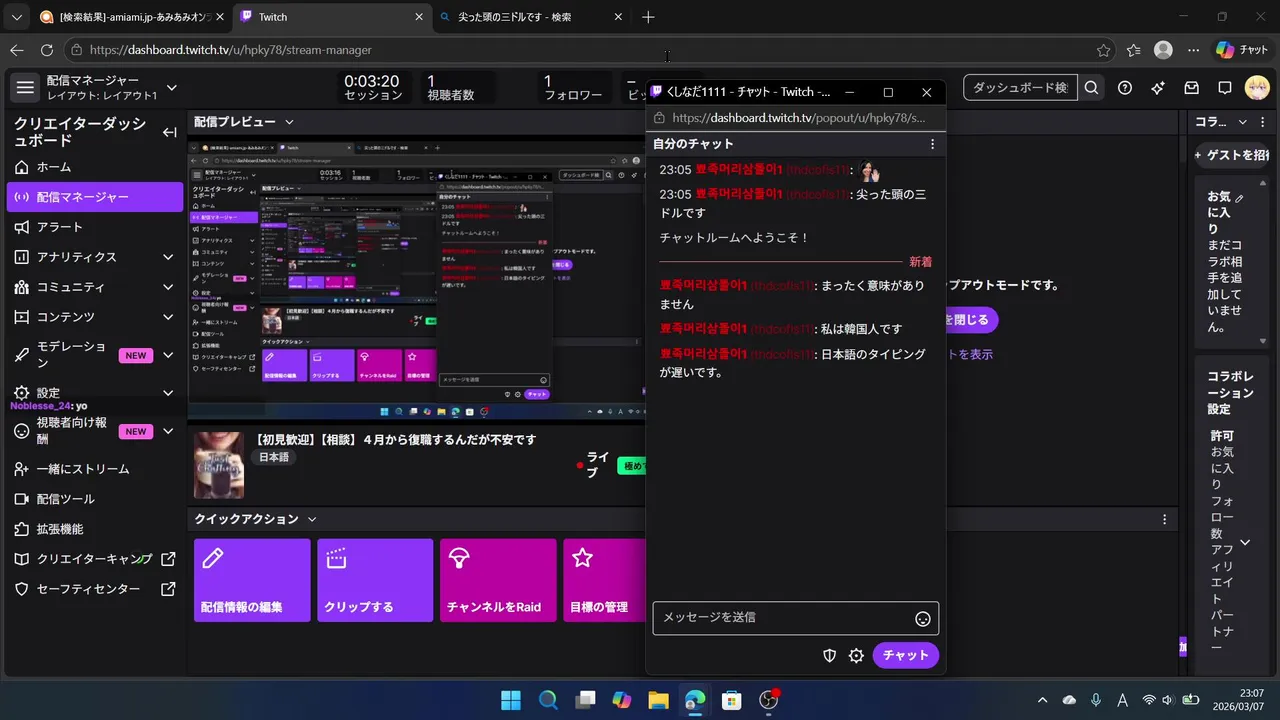Open the クリエイターキャンプ external link
Screen dimensions: 1280x720
95,559
